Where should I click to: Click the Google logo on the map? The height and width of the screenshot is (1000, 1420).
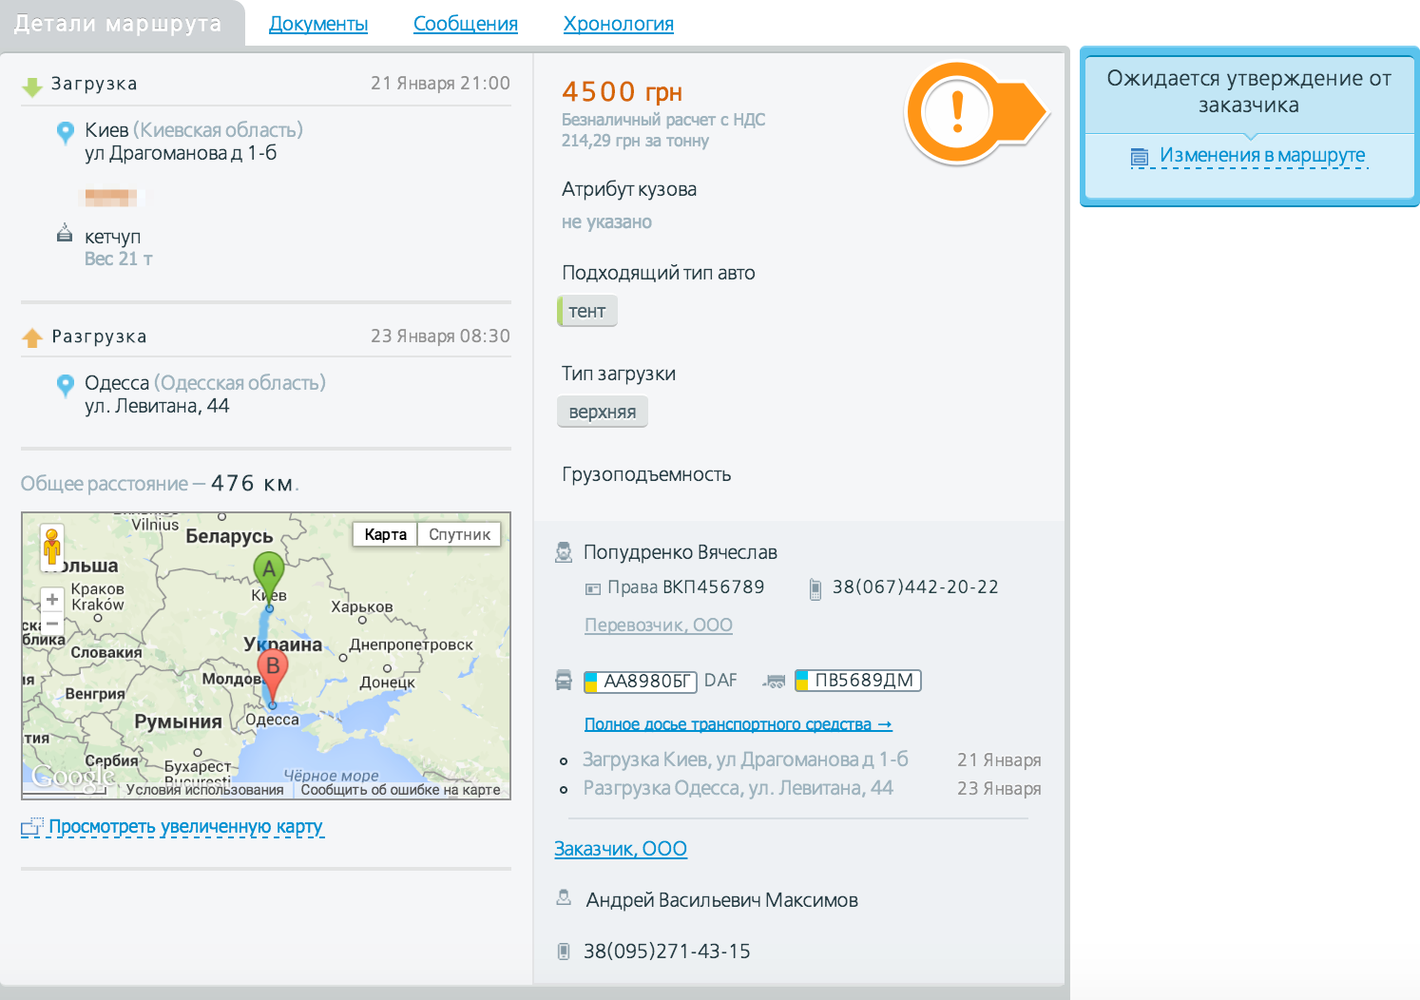[72, 776]
